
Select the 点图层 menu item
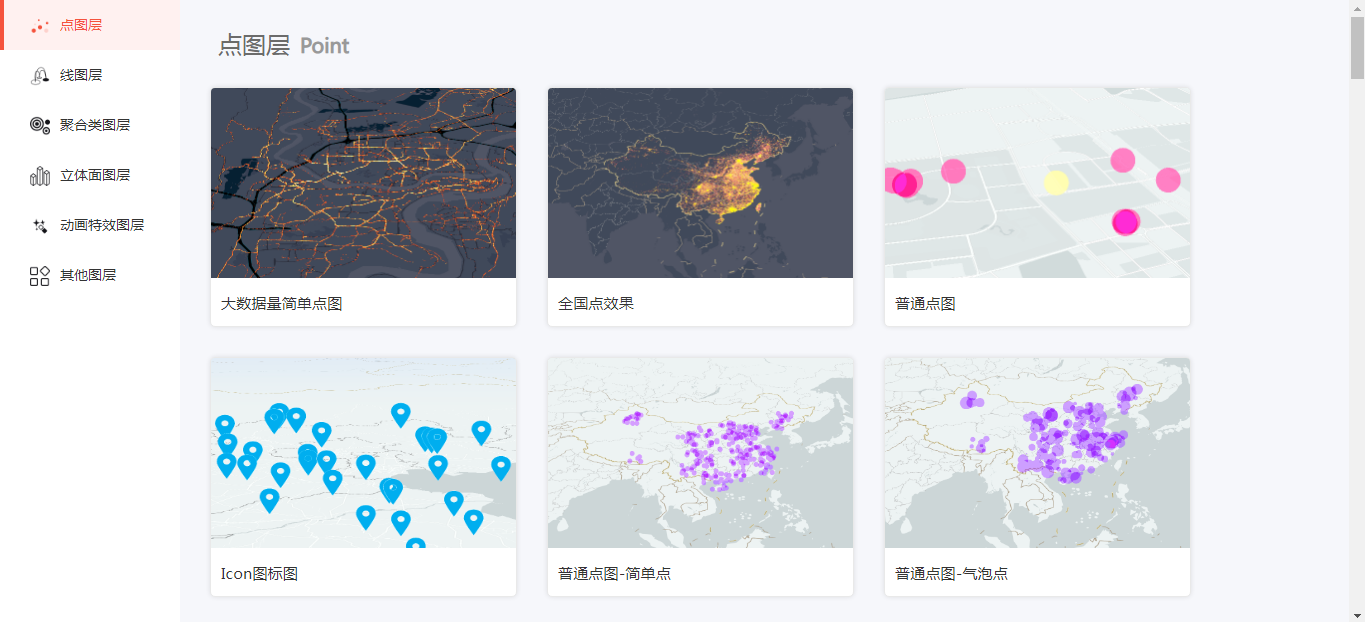(x=90, y=25)
